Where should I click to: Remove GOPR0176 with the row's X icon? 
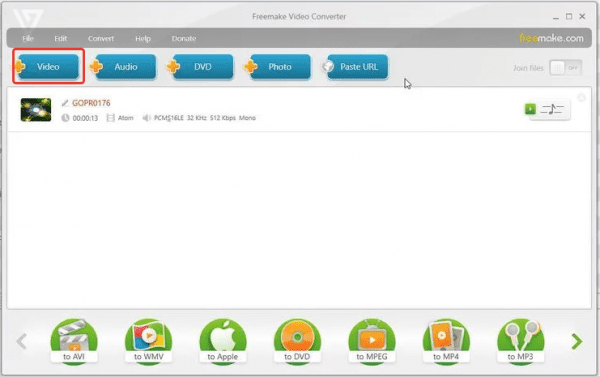coord(581,98)
